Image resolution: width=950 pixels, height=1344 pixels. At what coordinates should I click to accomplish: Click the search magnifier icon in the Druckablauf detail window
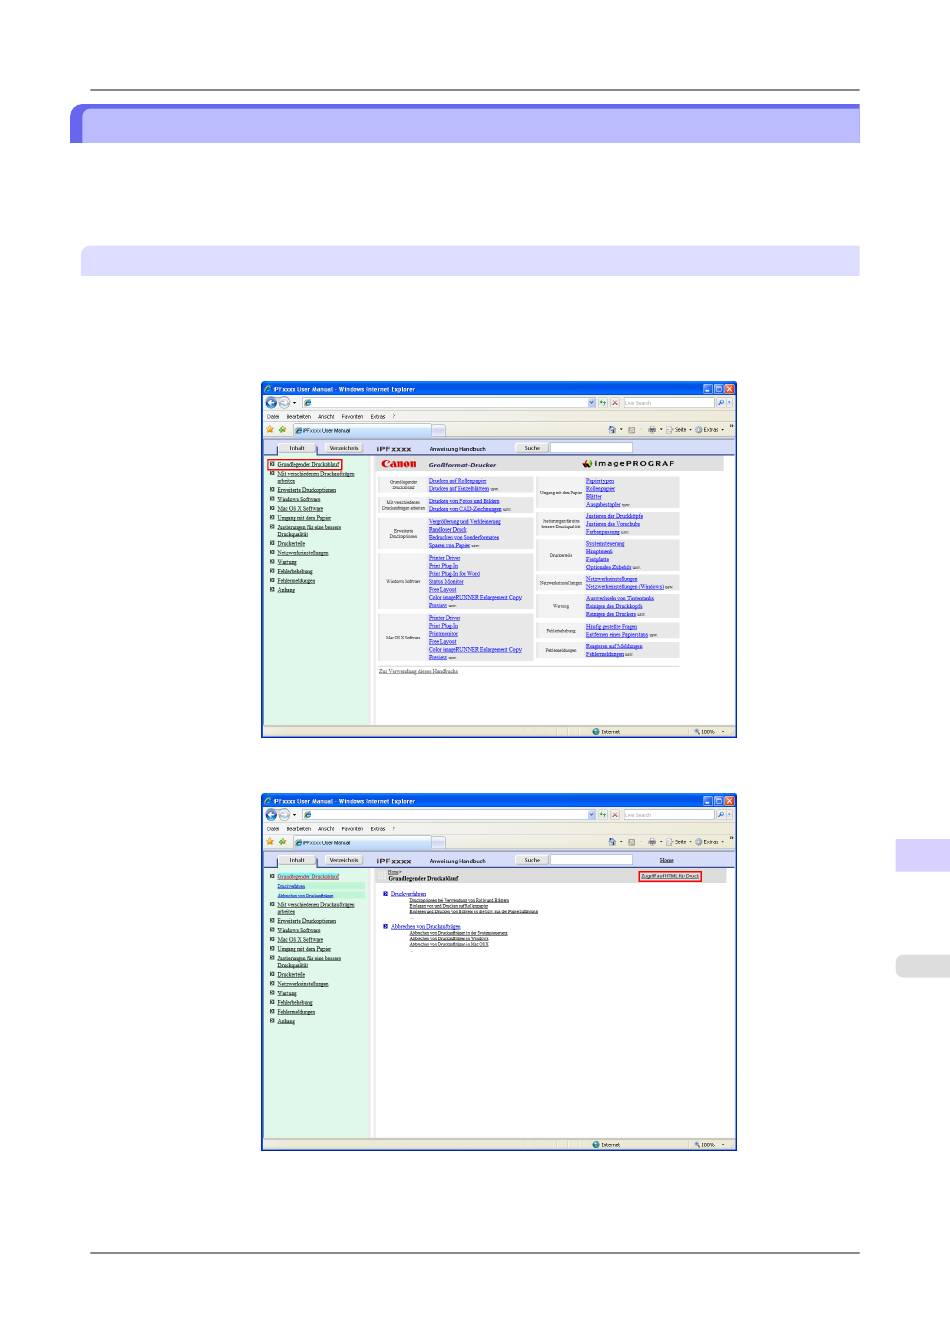click(720, 815)
